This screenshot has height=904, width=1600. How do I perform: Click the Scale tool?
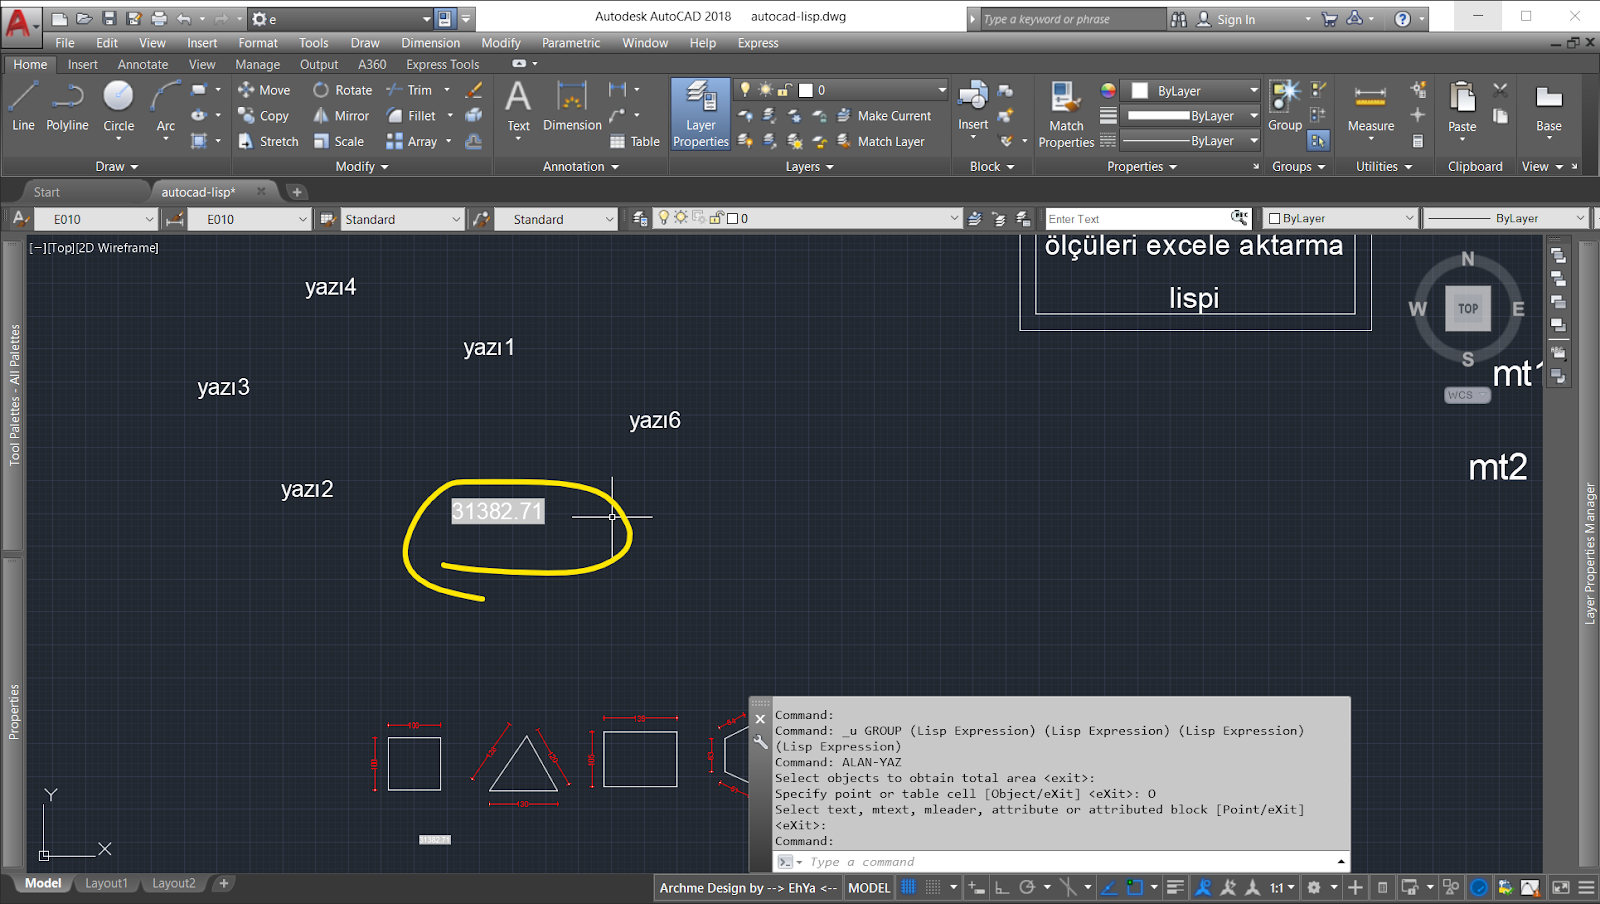338,142
